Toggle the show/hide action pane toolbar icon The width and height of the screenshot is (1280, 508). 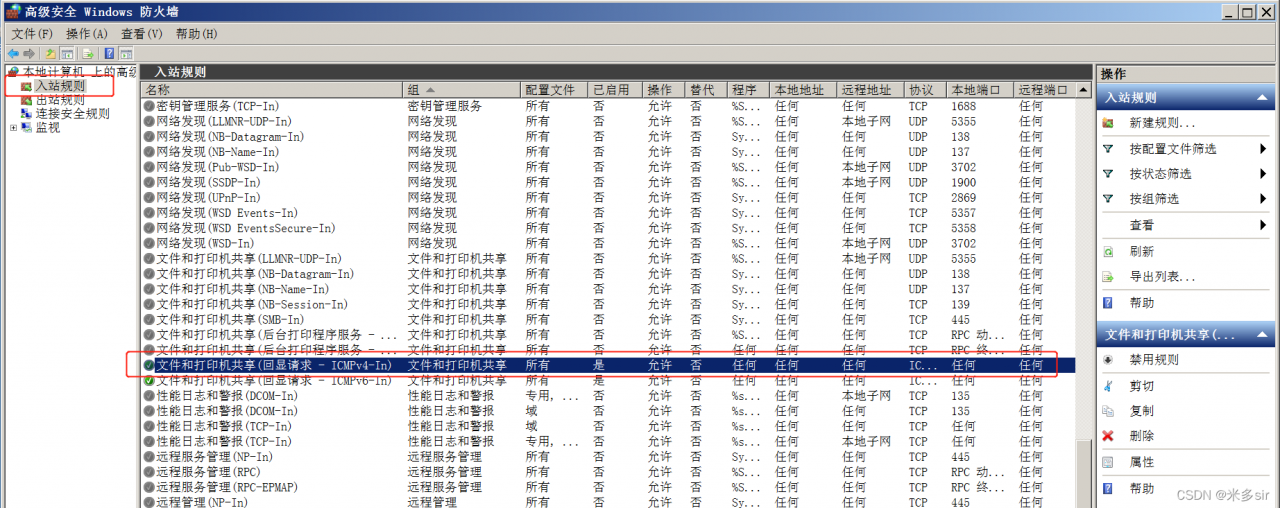point(126,53)
